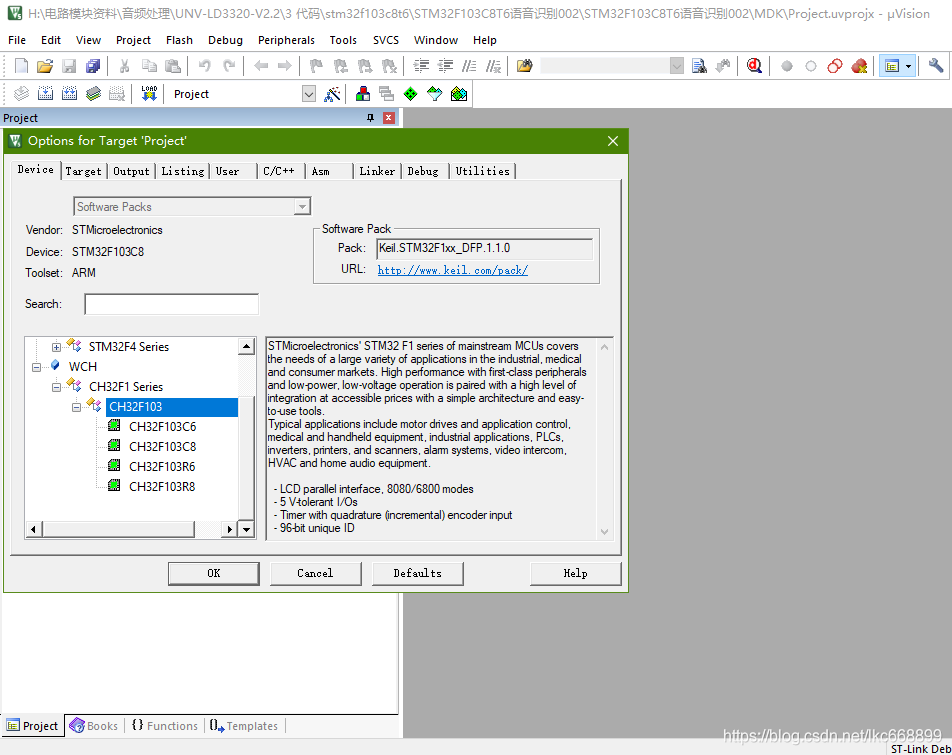Click the Project Window layout icon
The width and height of the screenshot is (952, 755).
891,66
